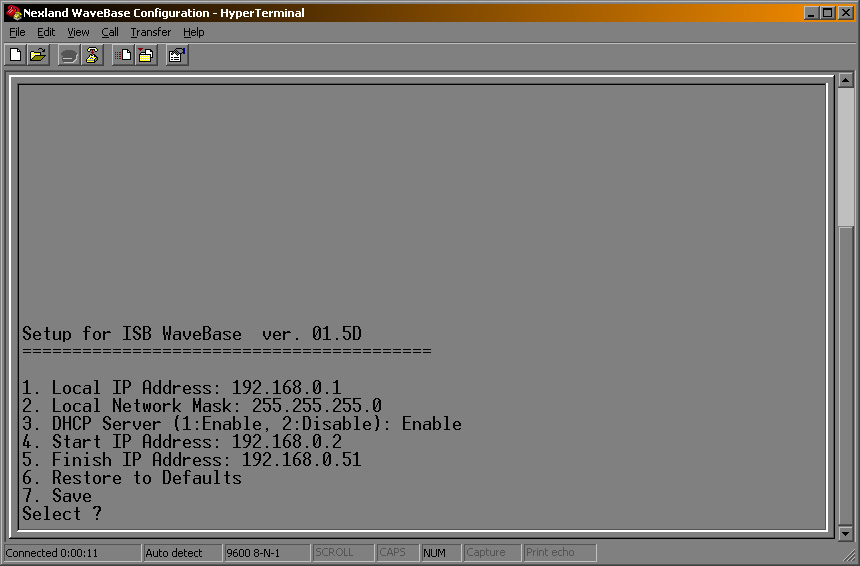The image size is (860, 566).
Task: Click the vertical scrollbar down arrow
Action: (x=845, y=532)
